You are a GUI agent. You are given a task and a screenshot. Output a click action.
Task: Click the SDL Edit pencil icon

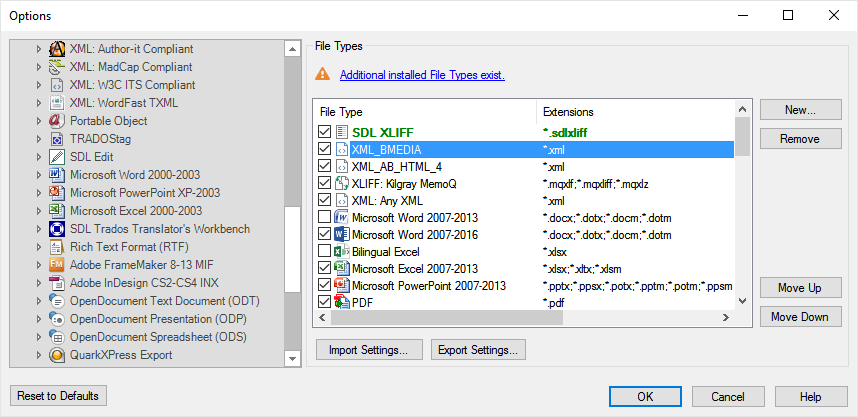pos(57,157)
